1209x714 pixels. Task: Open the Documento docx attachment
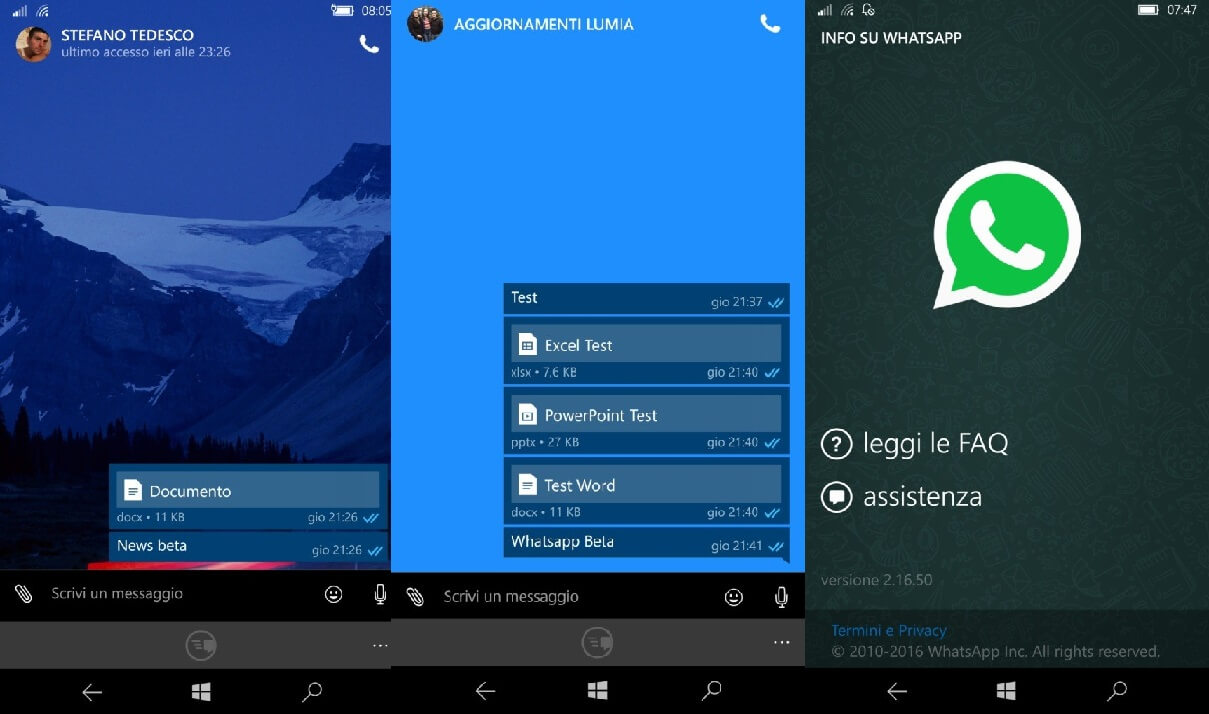[248, 491]
